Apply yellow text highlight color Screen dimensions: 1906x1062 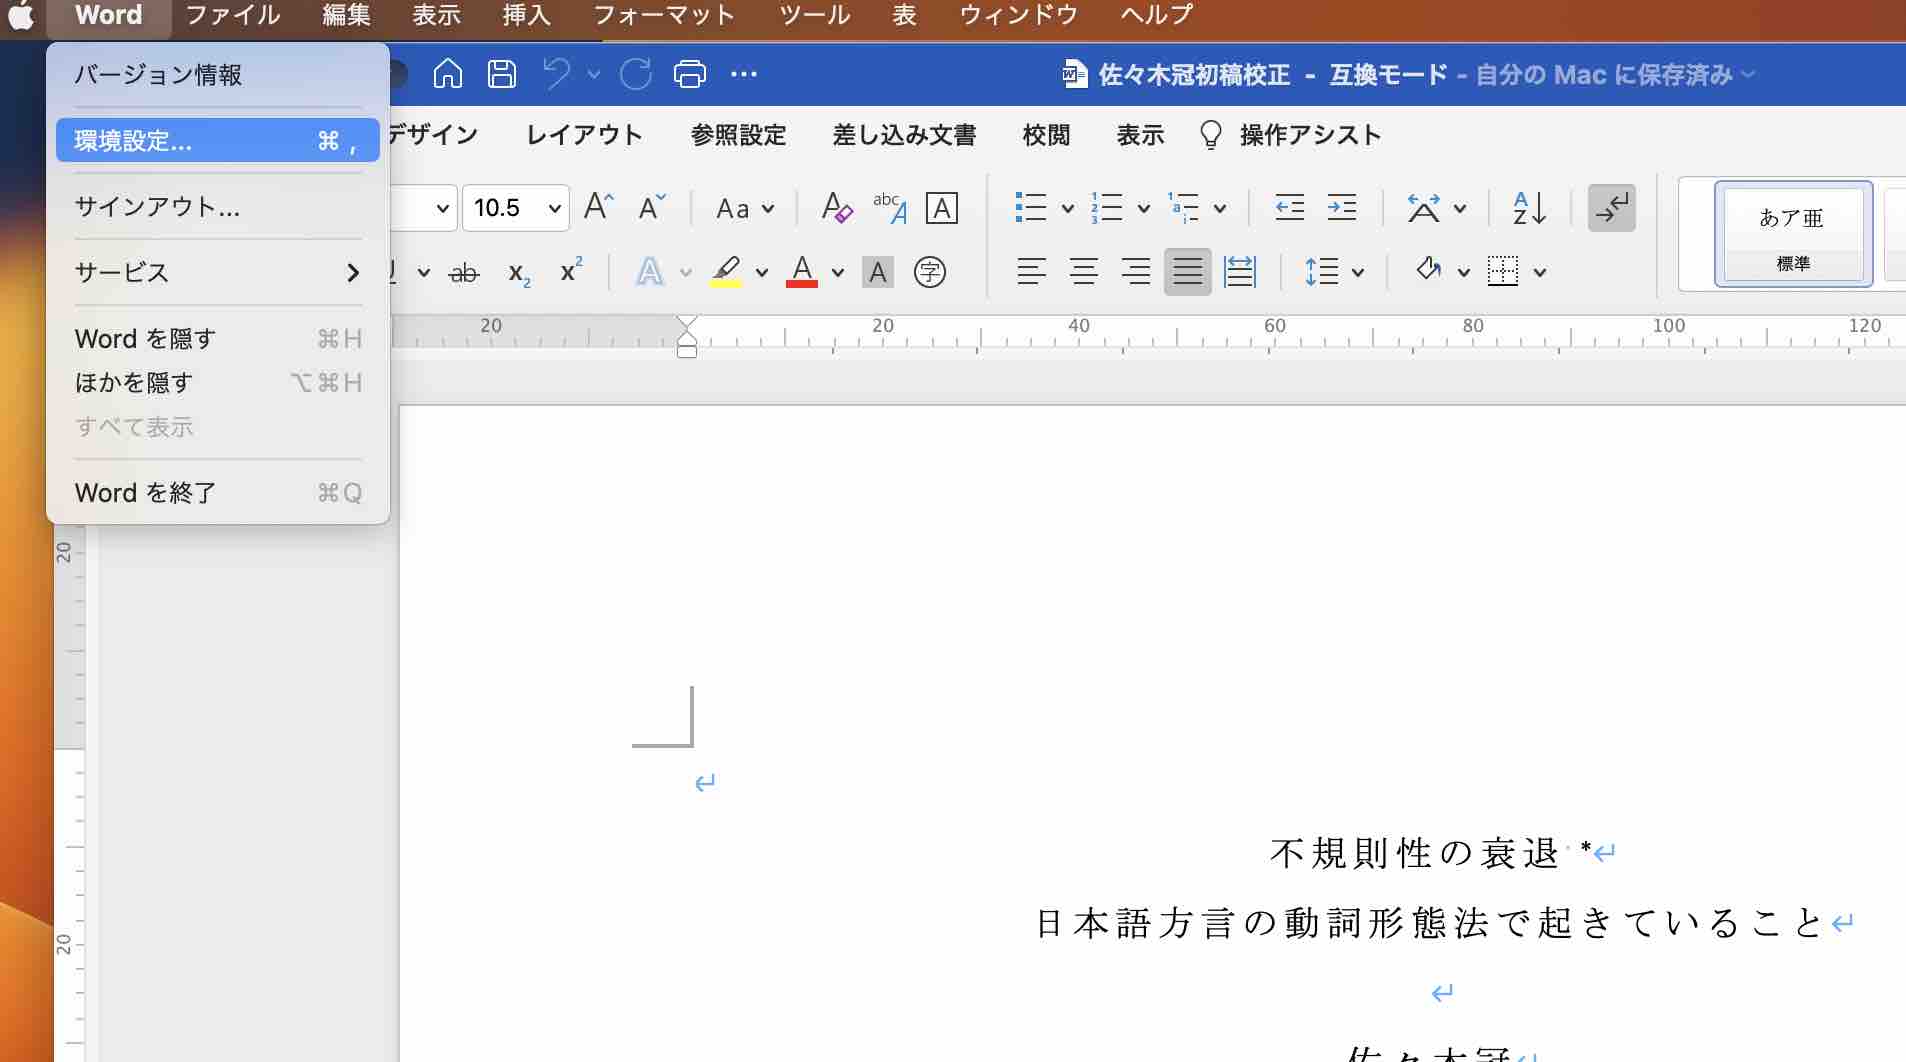tap(726, 272)
